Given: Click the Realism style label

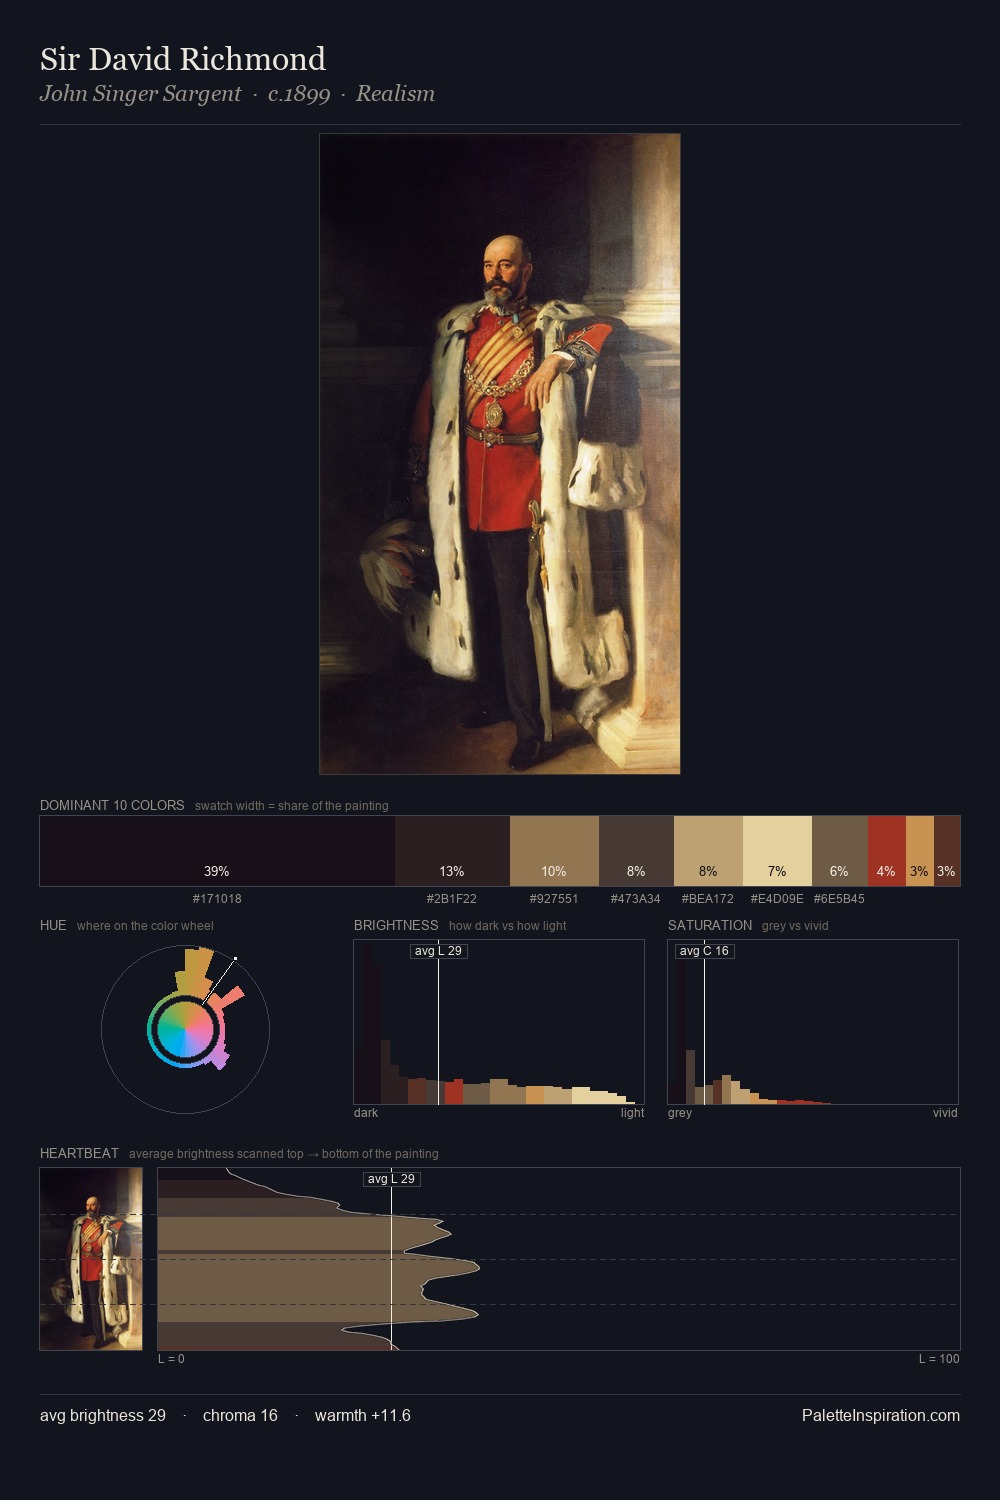Looking at the screenshot, I should [x=395, y=94].
